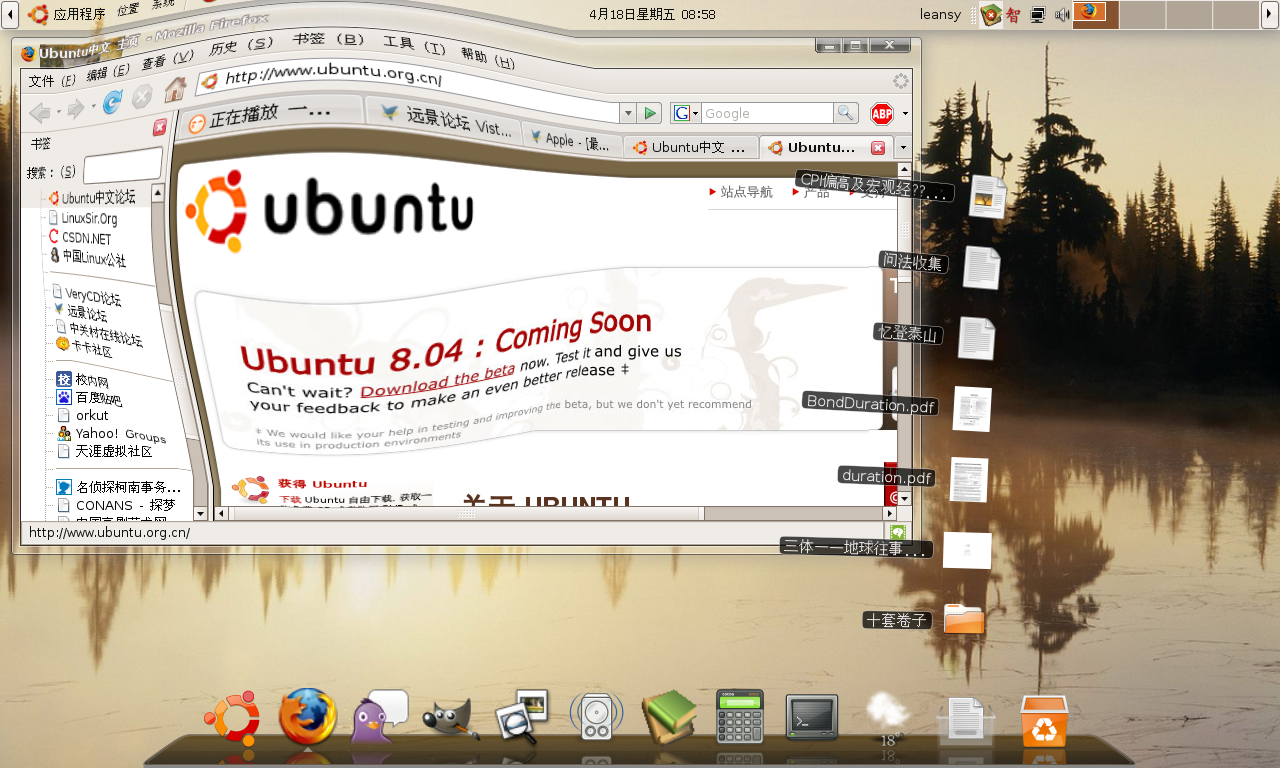Open the back button history dropdown

click(x=58, y=110)
